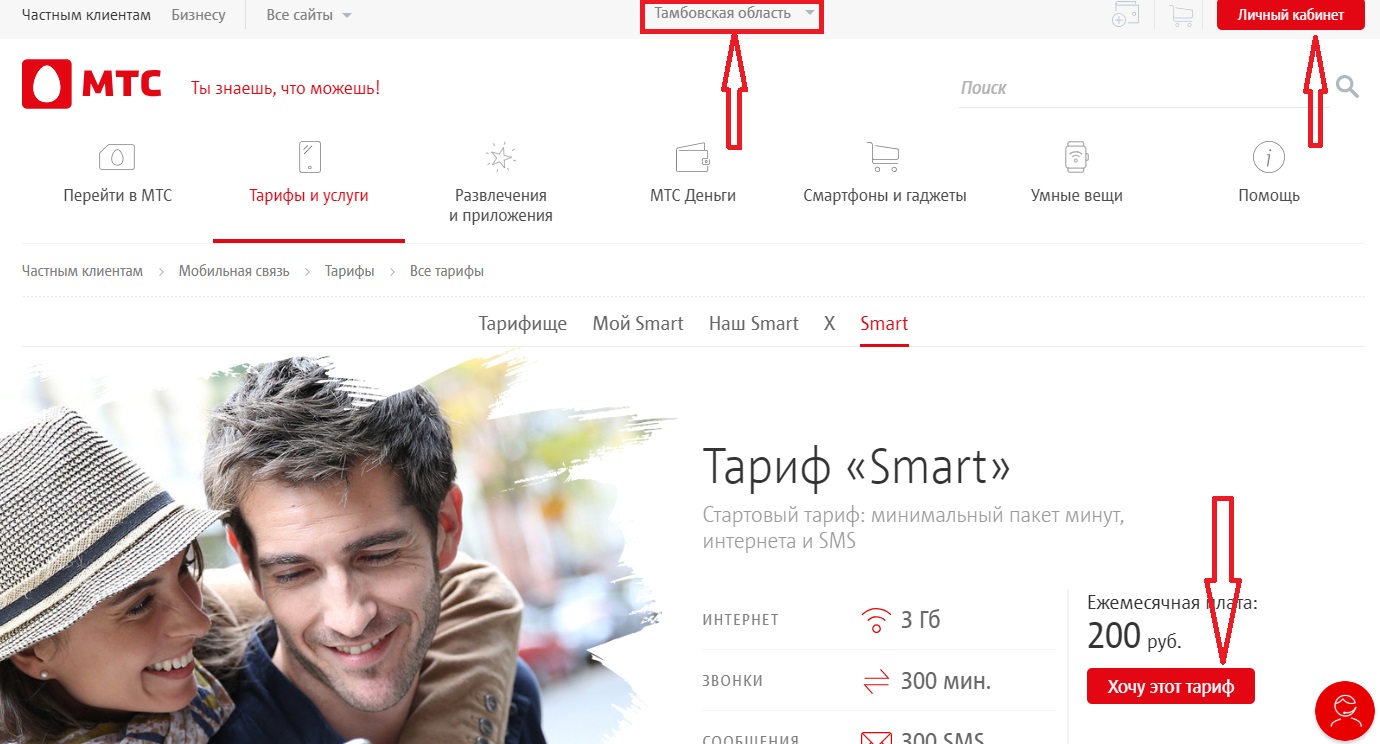Click Частным клиентам breadcrumb link

point(83,271)
